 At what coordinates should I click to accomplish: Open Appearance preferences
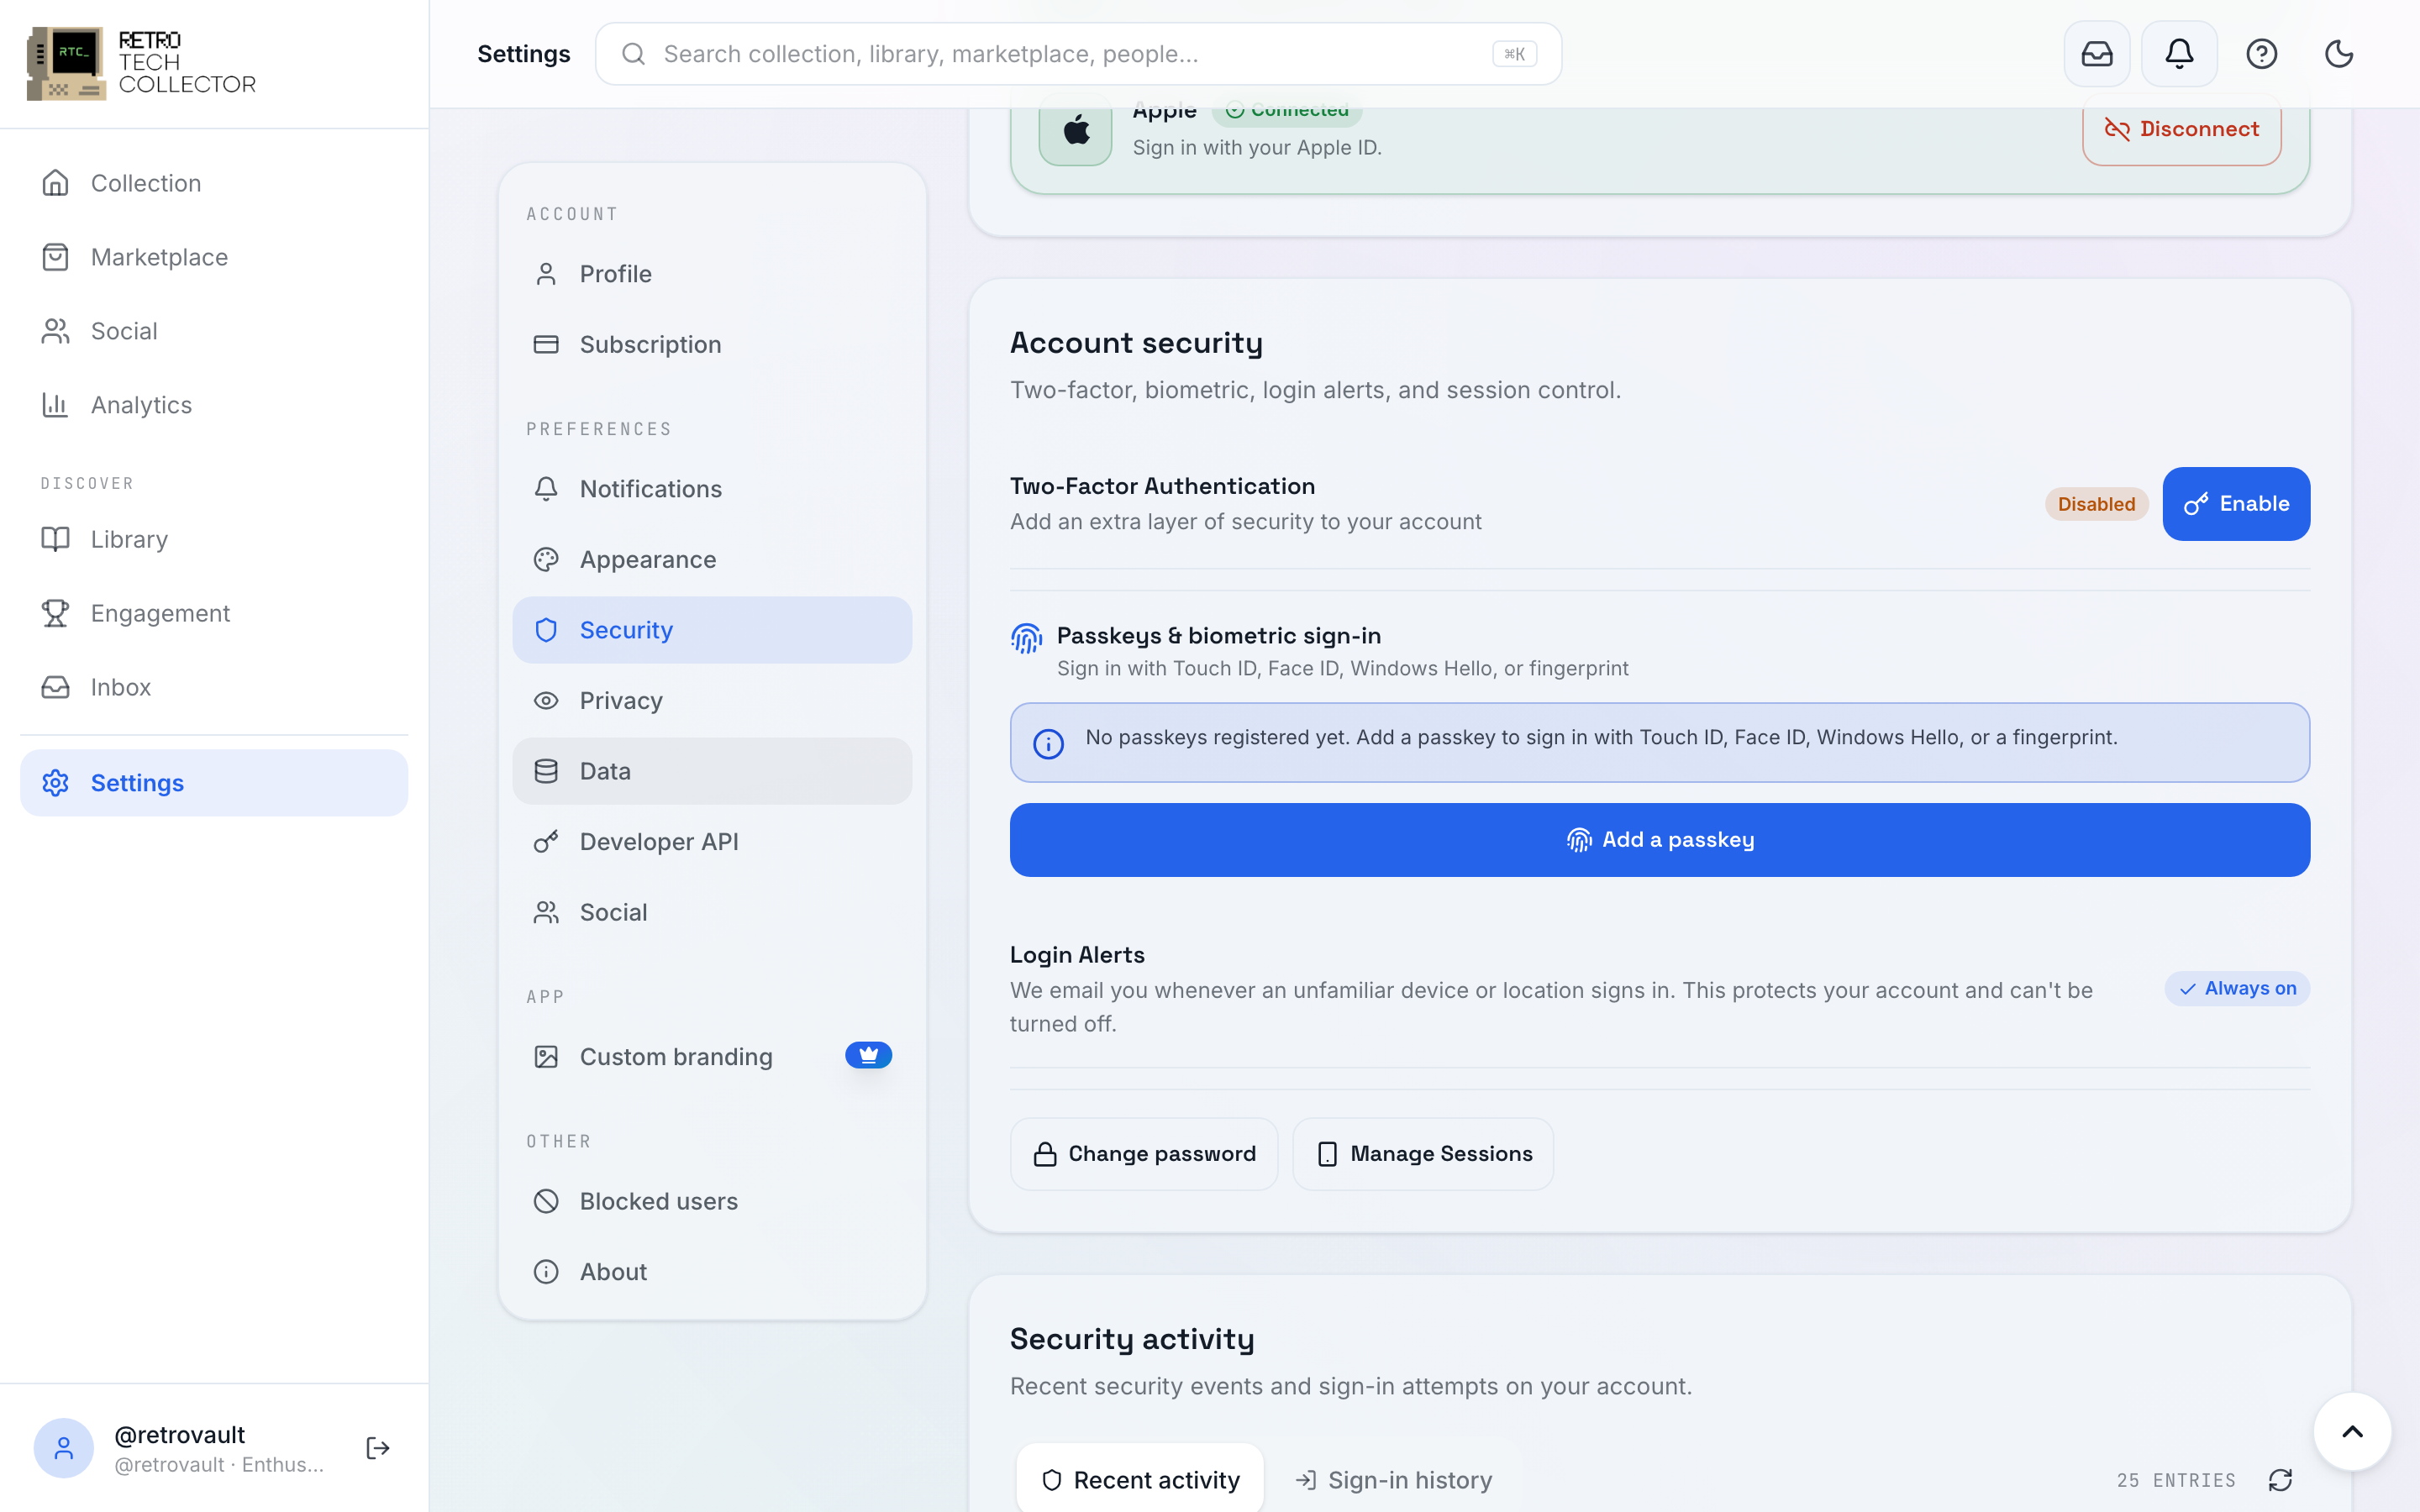(712, 559)
